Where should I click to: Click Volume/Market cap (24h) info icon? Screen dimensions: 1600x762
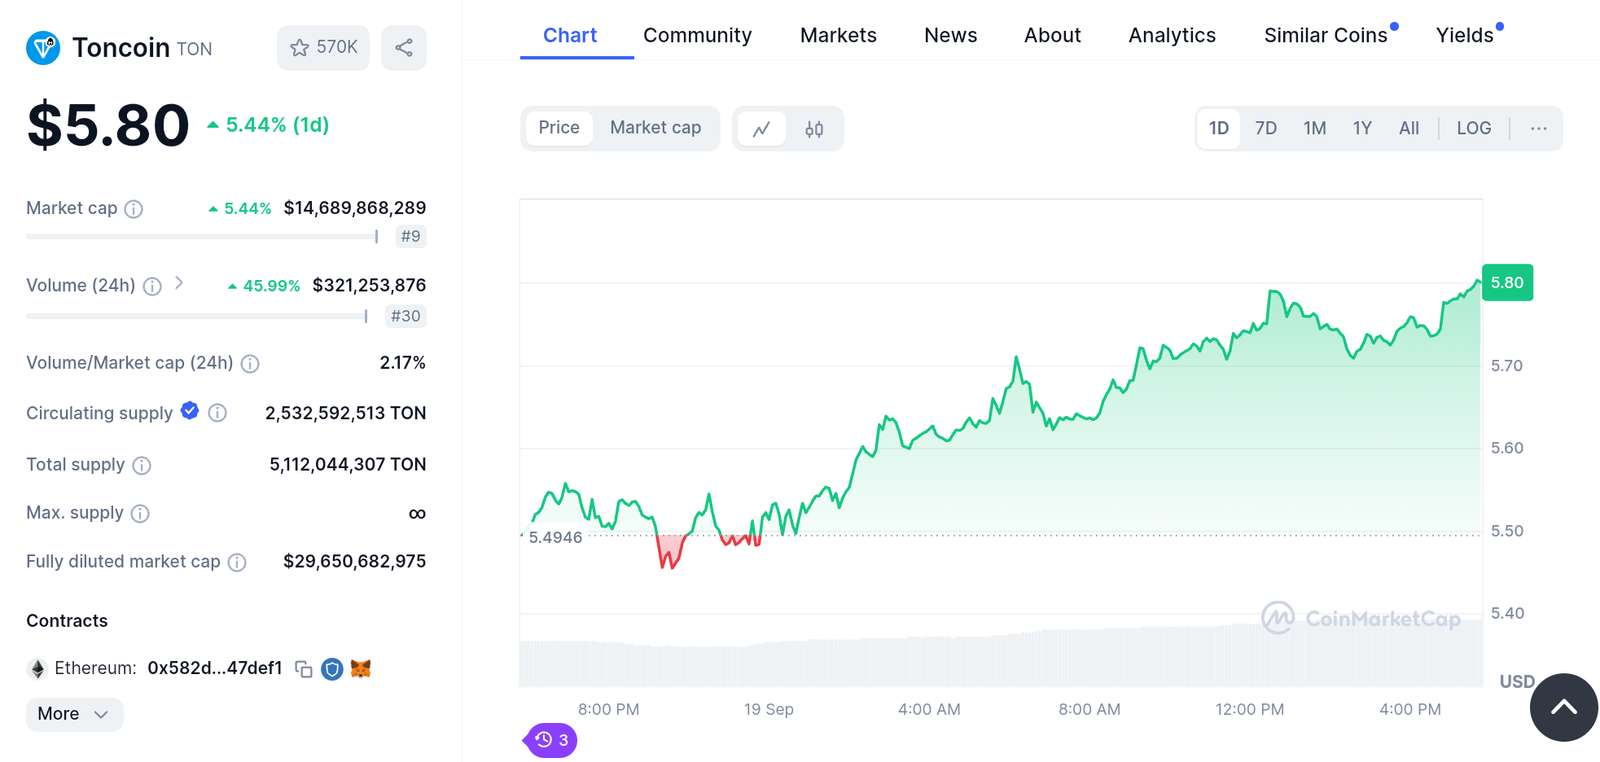(x=250, y=364)
